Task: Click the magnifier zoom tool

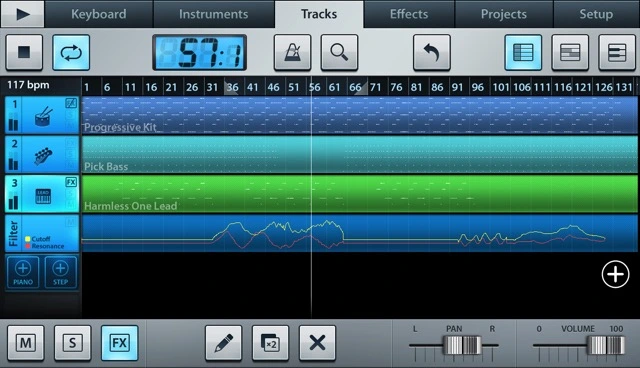Action: pyautogui.click(x=339, y=52)
